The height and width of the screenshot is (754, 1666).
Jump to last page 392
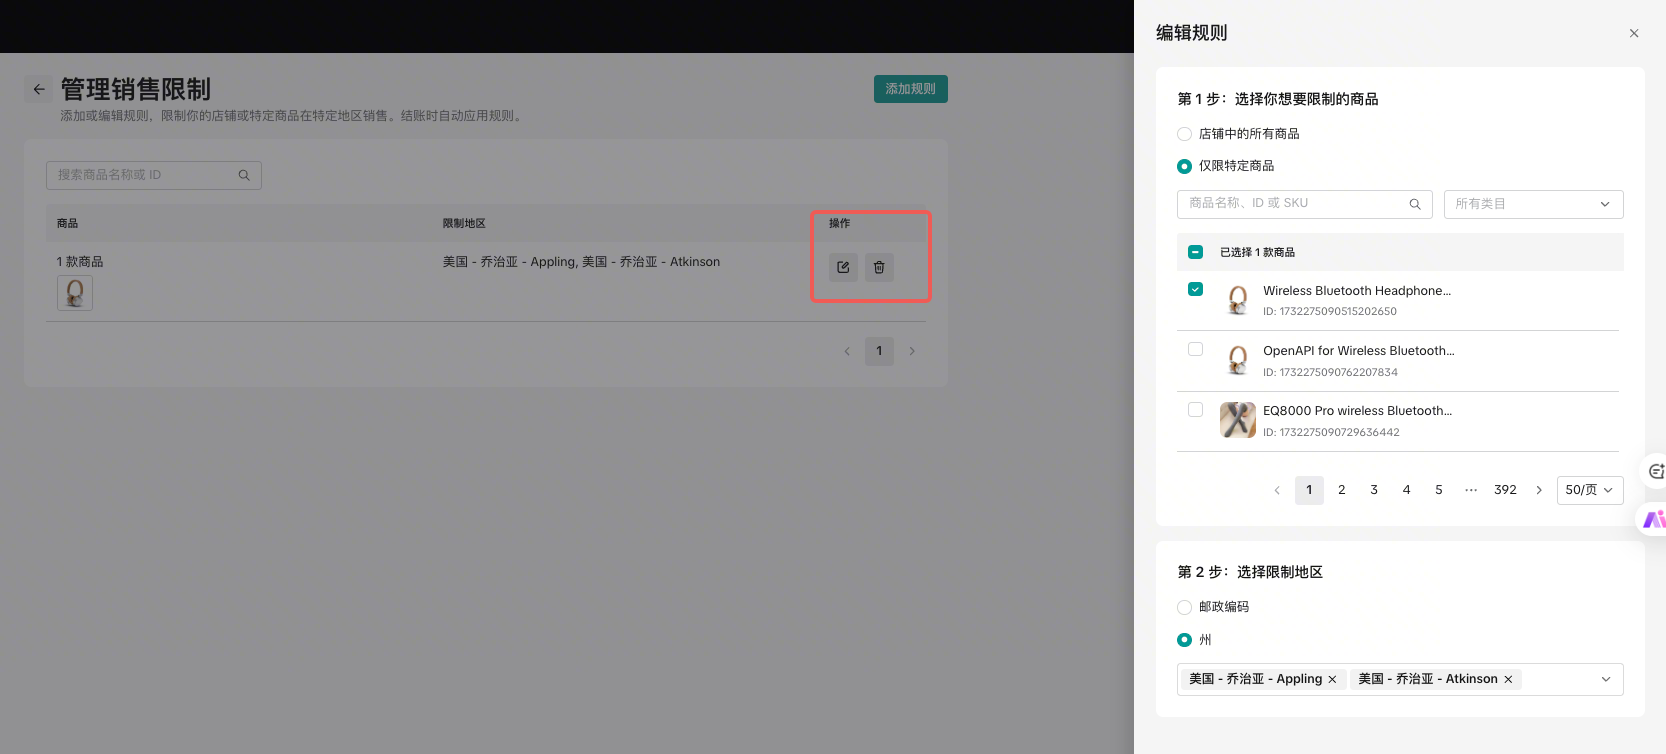[x=1505, y=490]
